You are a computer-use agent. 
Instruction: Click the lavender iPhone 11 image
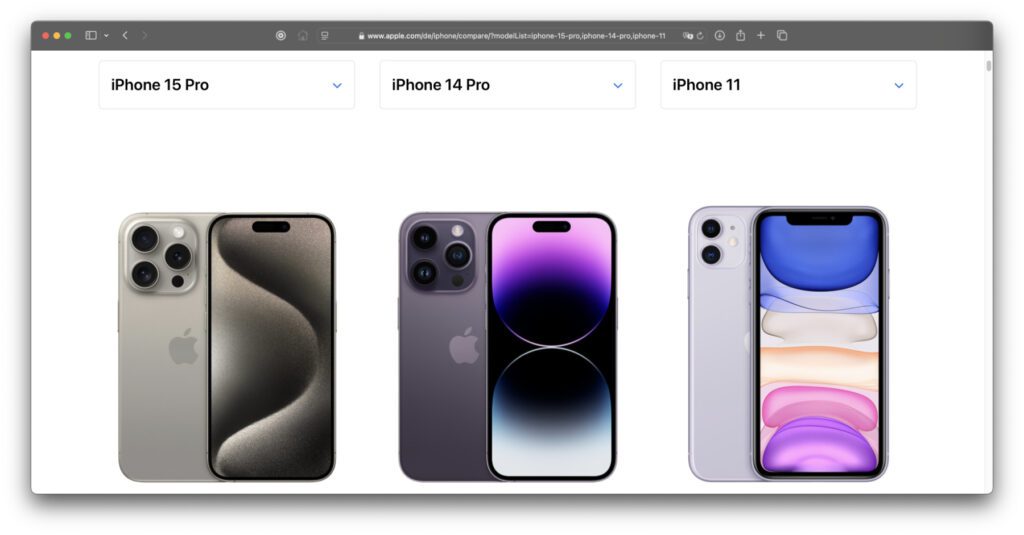pos(788,344)
